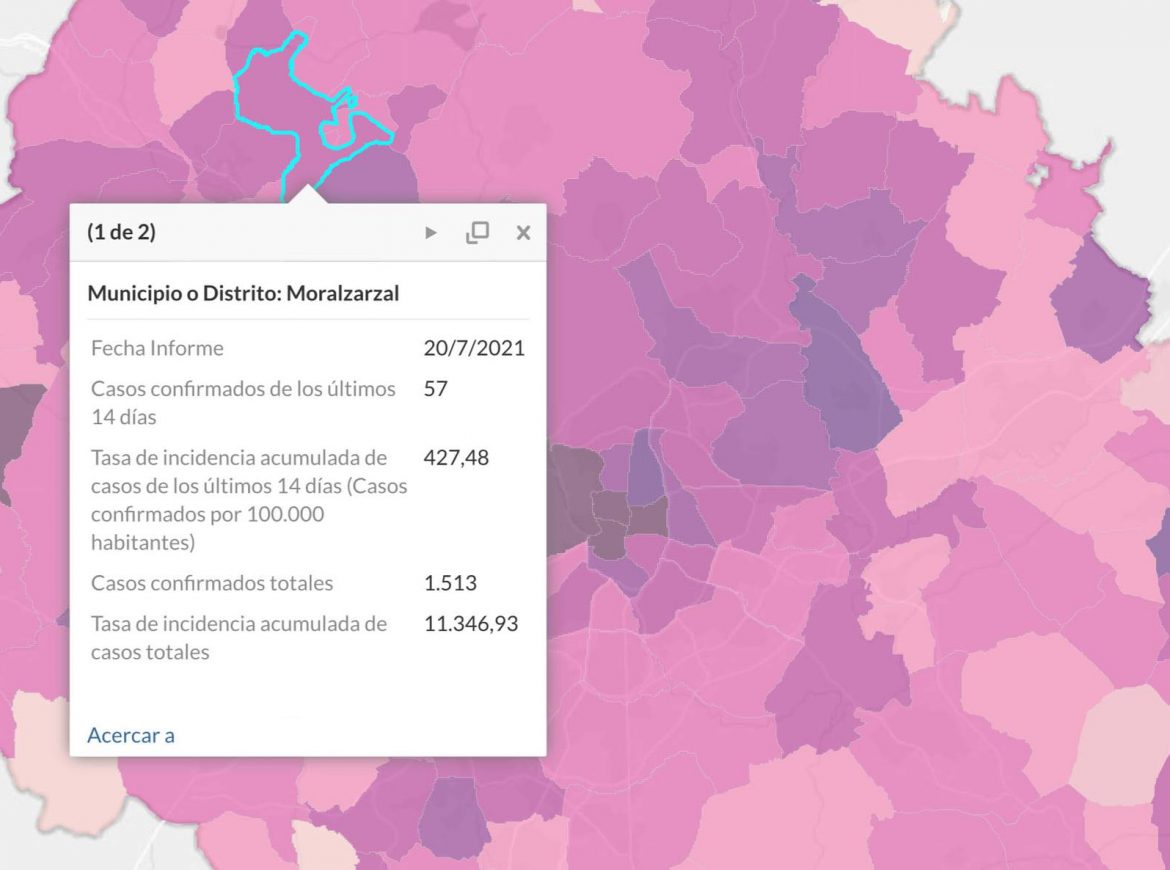
Task: Select the '(1 de 2)' feature counter
Action: (x=122, y=231)
